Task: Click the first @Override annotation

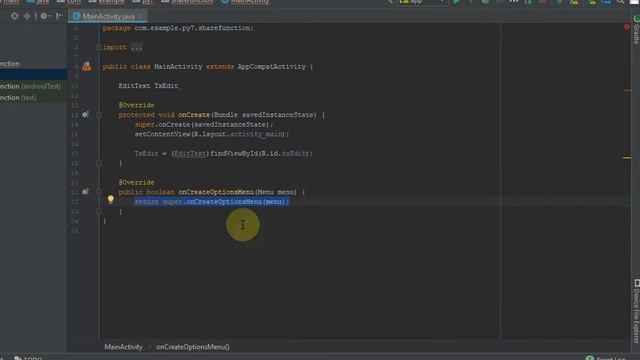Action: 136,105
